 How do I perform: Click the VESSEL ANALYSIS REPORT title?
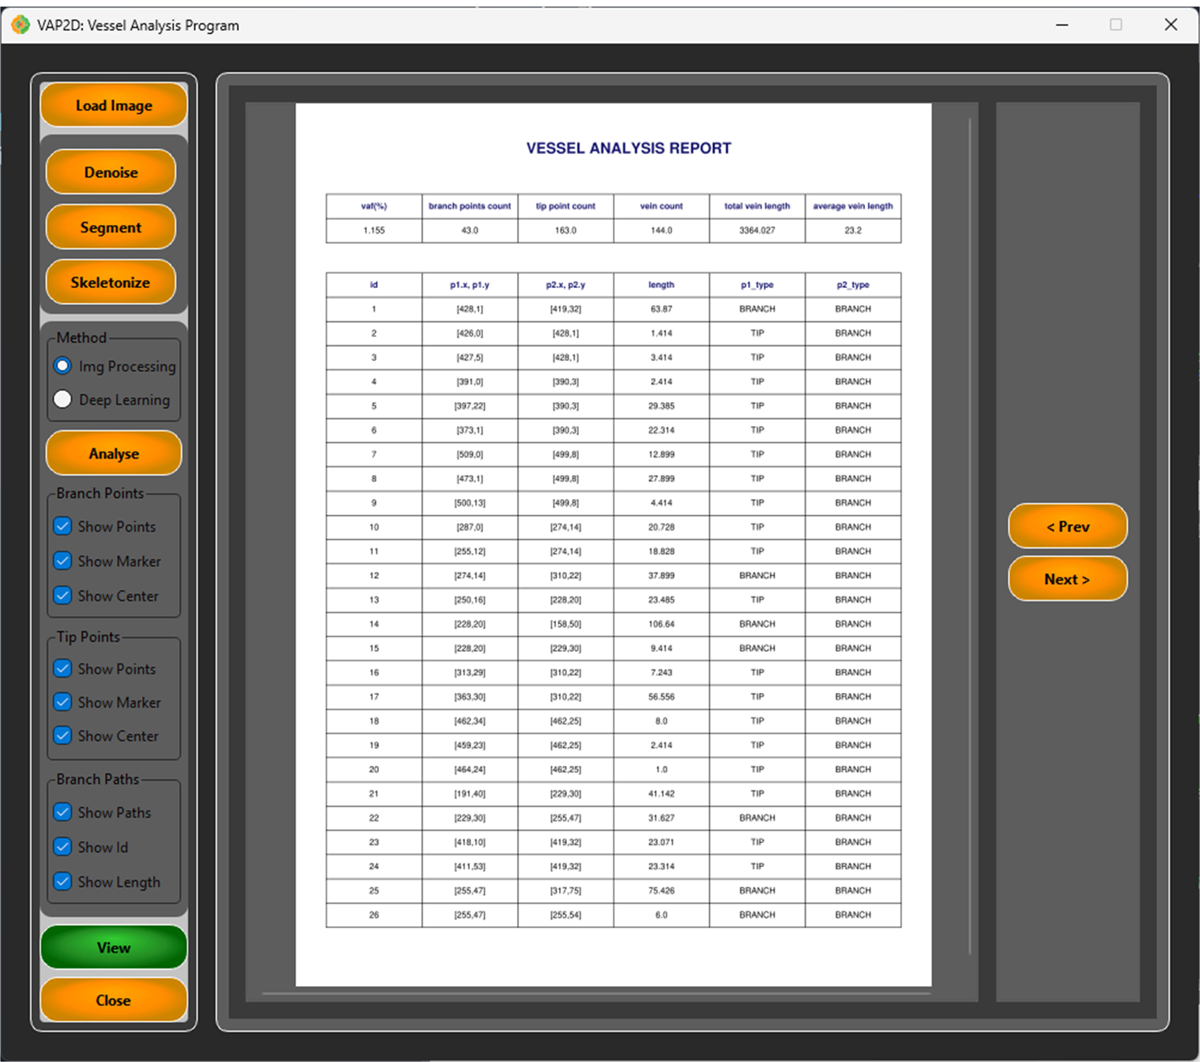tap(629, 148)
